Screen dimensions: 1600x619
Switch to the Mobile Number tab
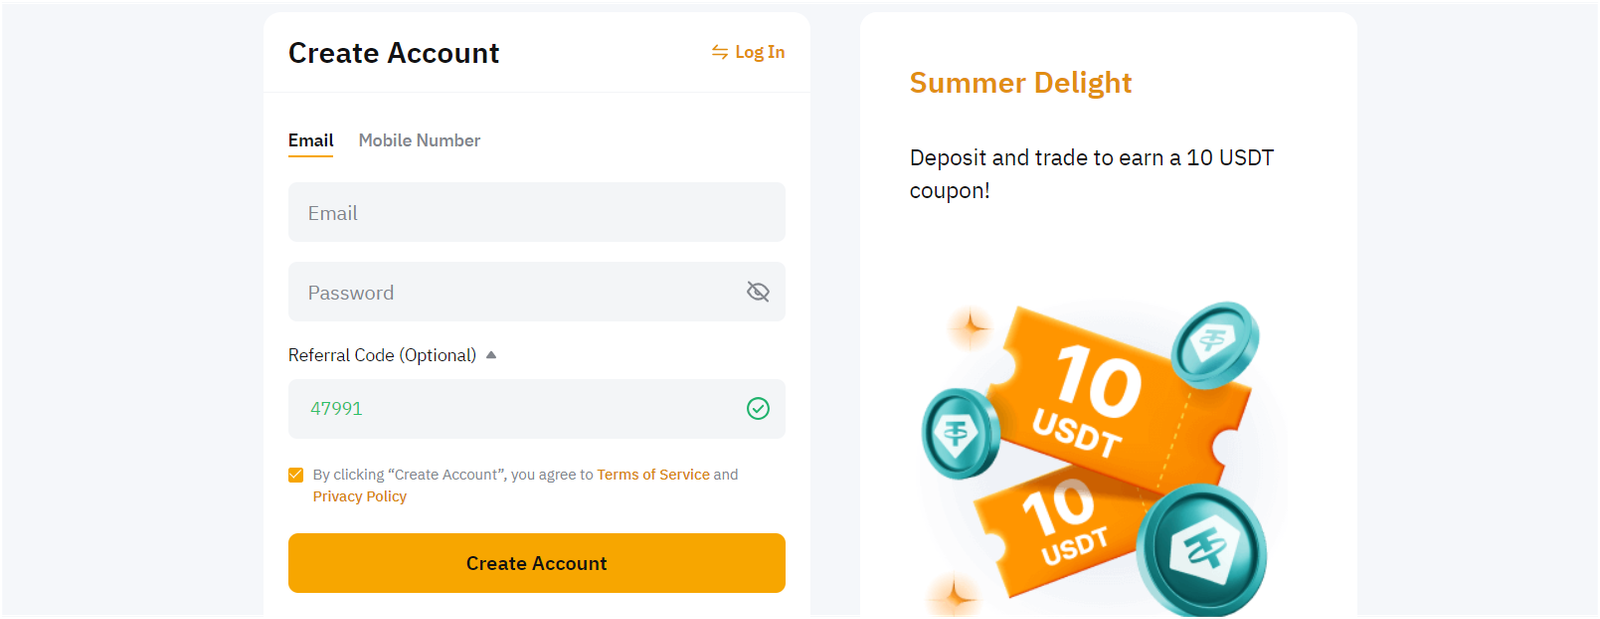419,140
